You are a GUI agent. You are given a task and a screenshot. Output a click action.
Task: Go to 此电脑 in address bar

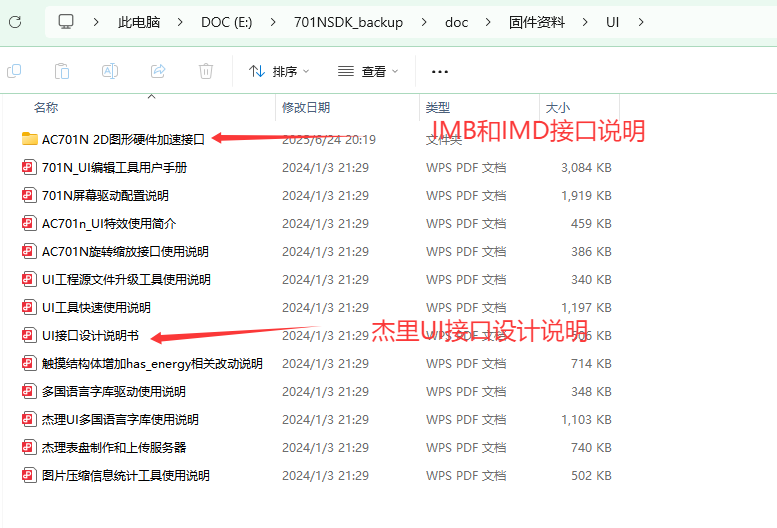139,22
